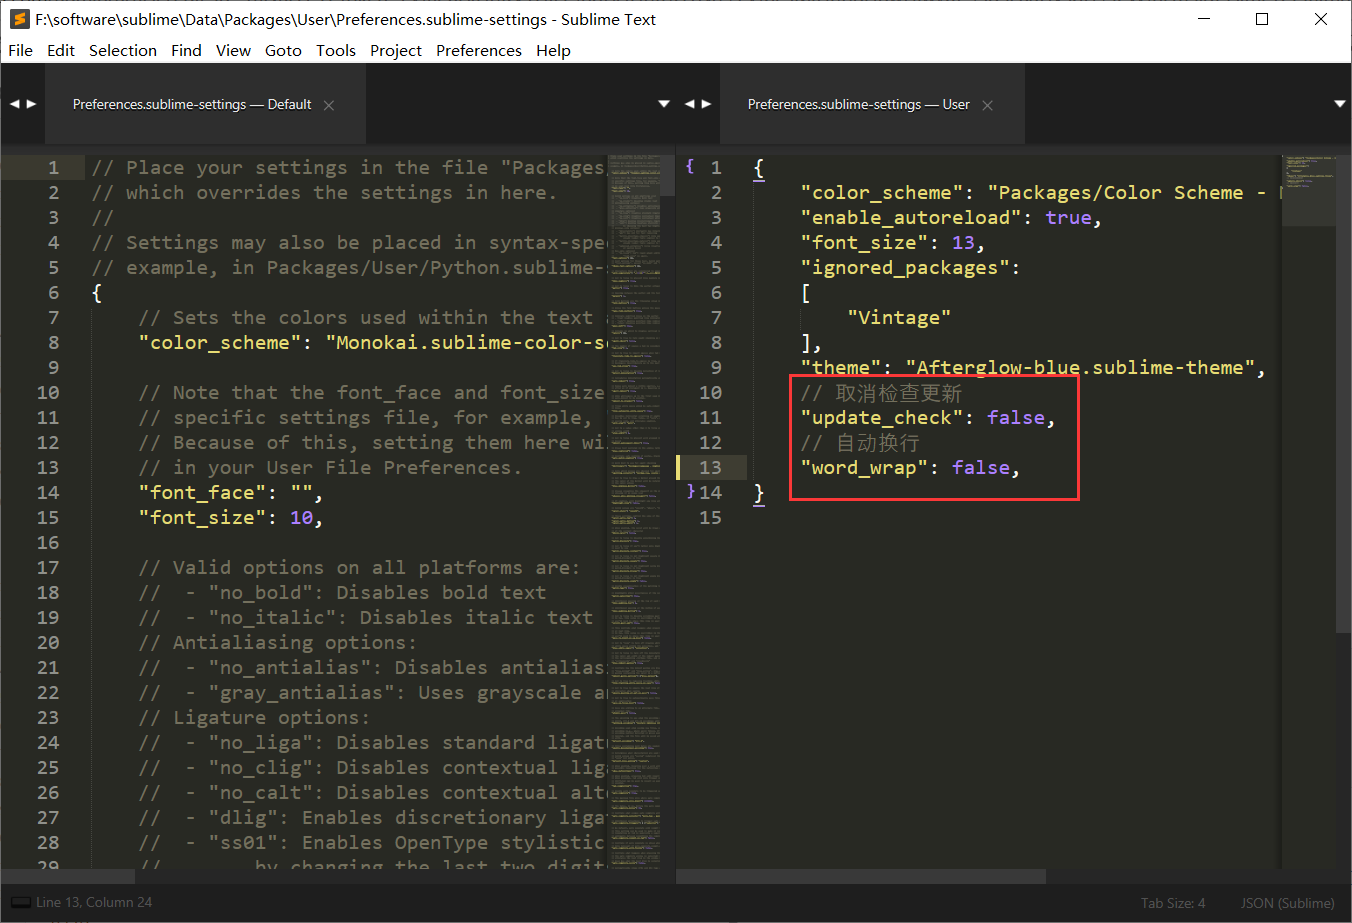
Task: Click "Monokai.sublime-color-scheme" value in Default pane
Action: (x=466, y=342)
